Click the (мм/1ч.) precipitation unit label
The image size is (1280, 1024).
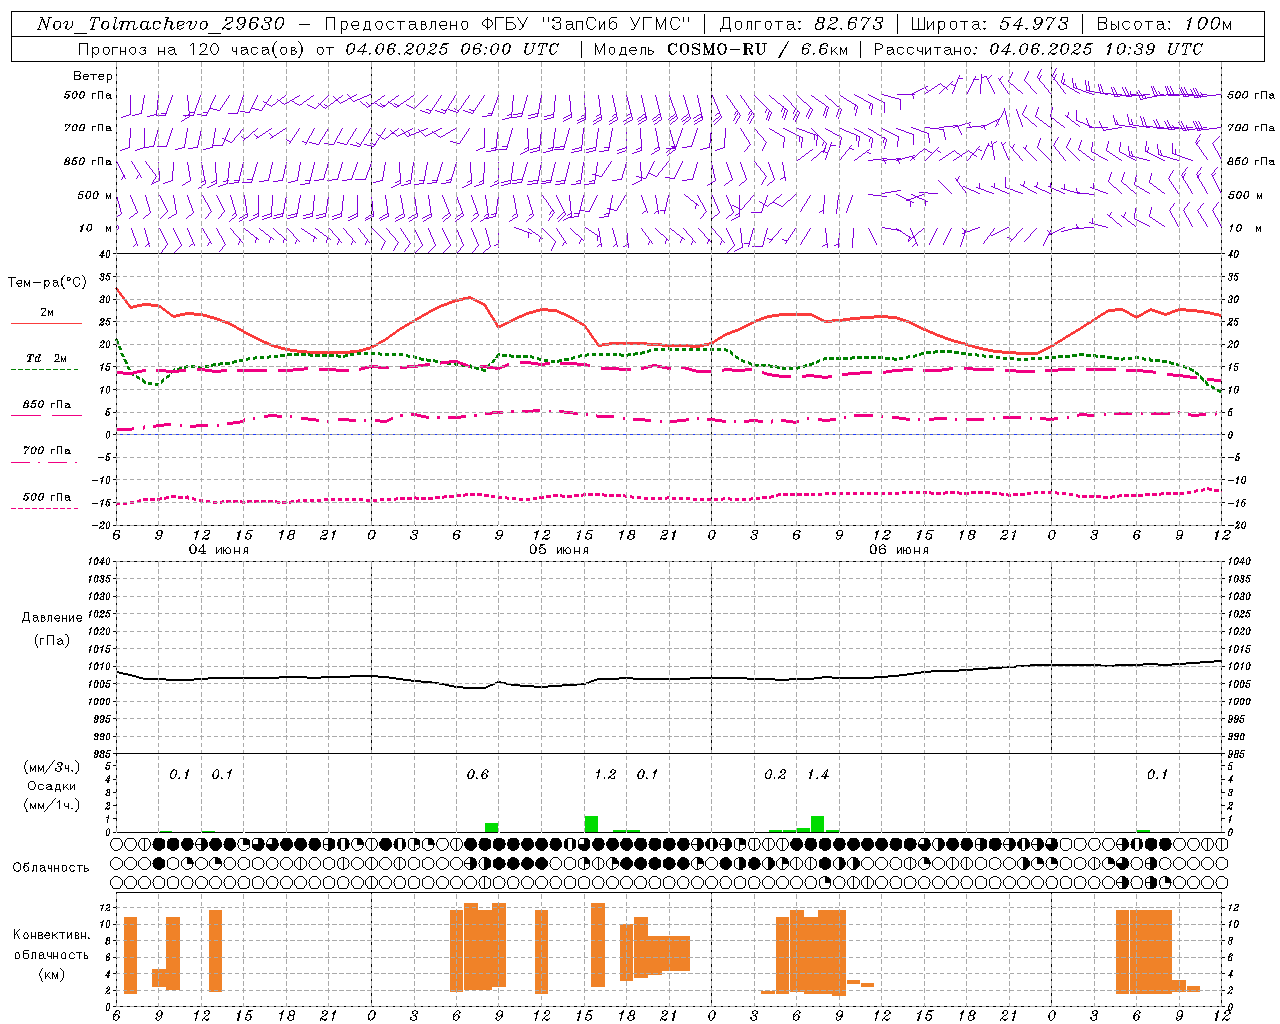coord(52,805)
